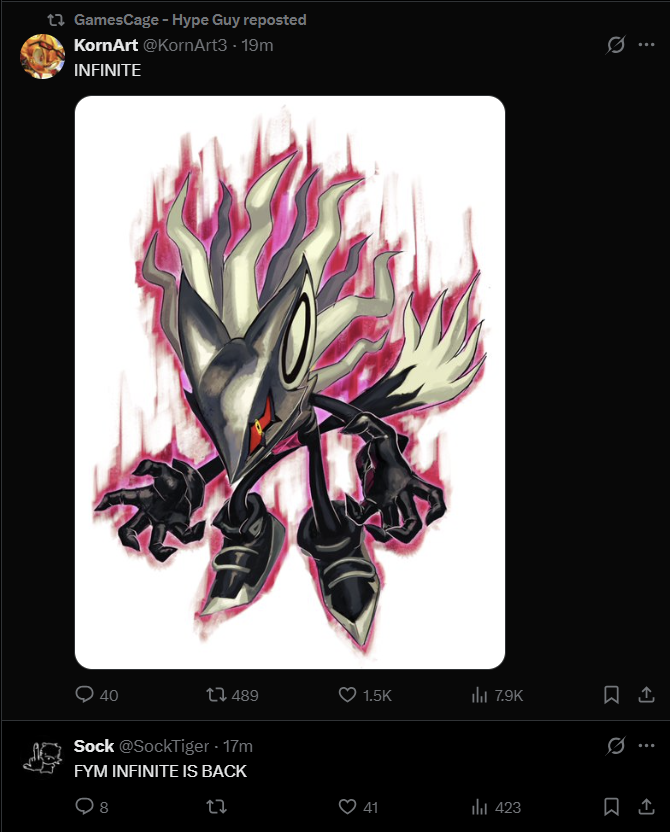Open GamesCage - Hype Guy reposted link

click(x=190, y=20)
